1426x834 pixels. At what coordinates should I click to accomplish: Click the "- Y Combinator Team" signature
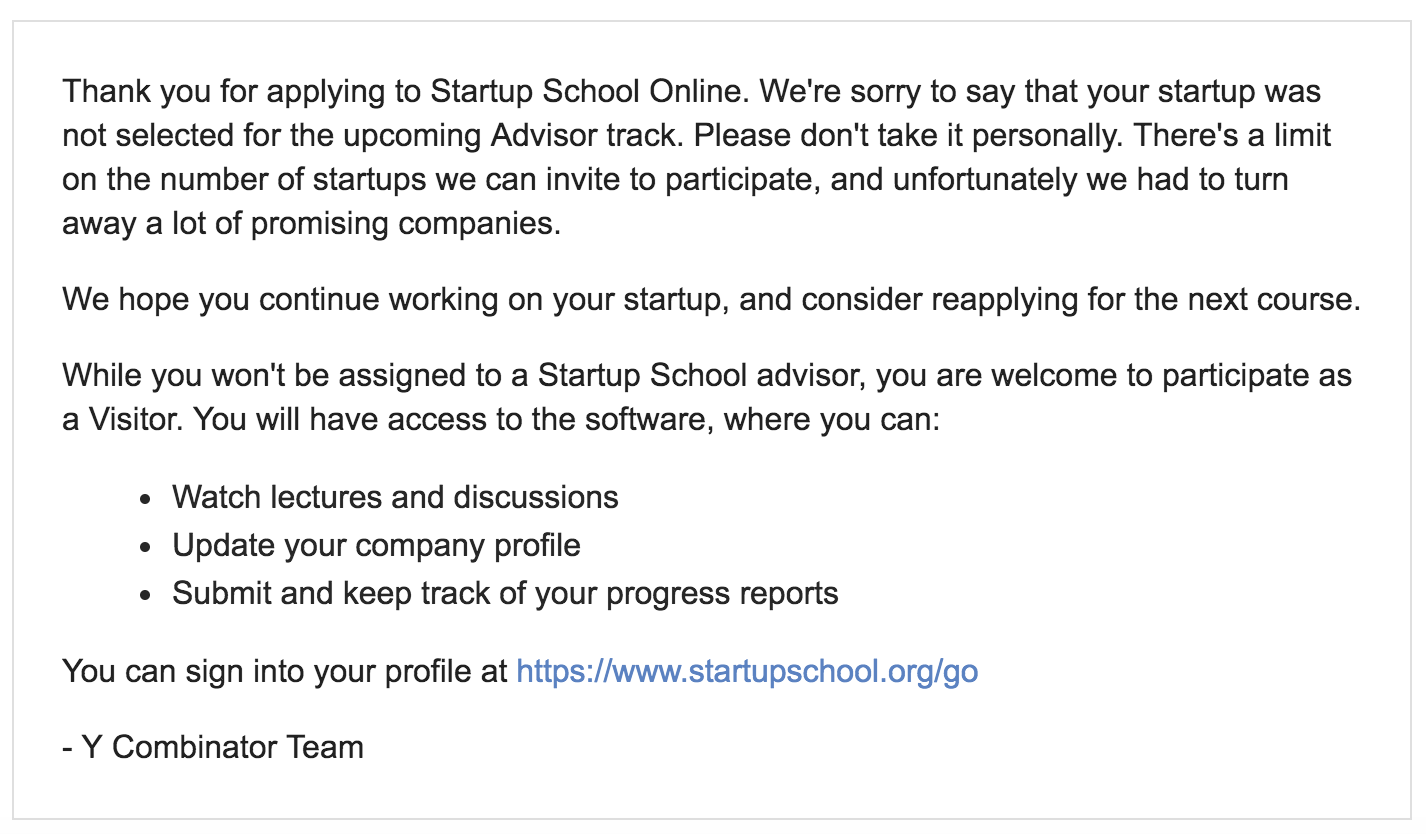click(213, 747)
